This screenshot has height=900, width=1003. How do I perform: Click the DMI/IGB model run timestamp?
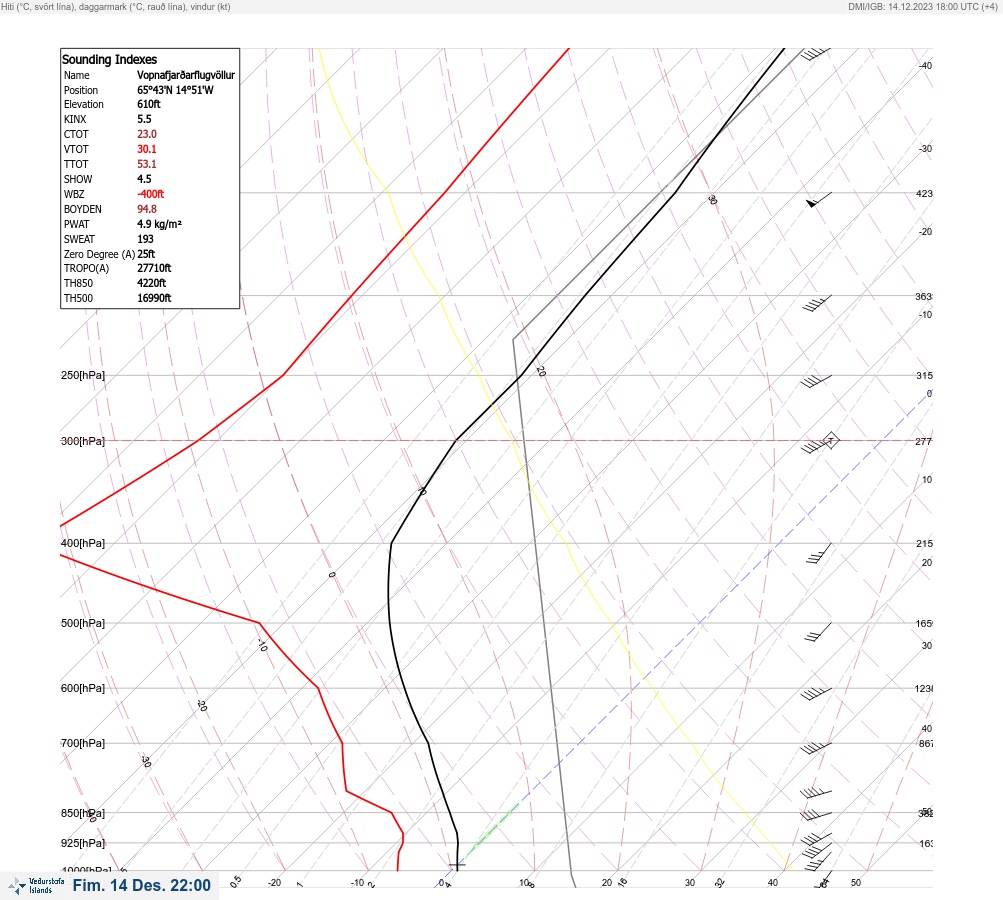click(923, 6)
